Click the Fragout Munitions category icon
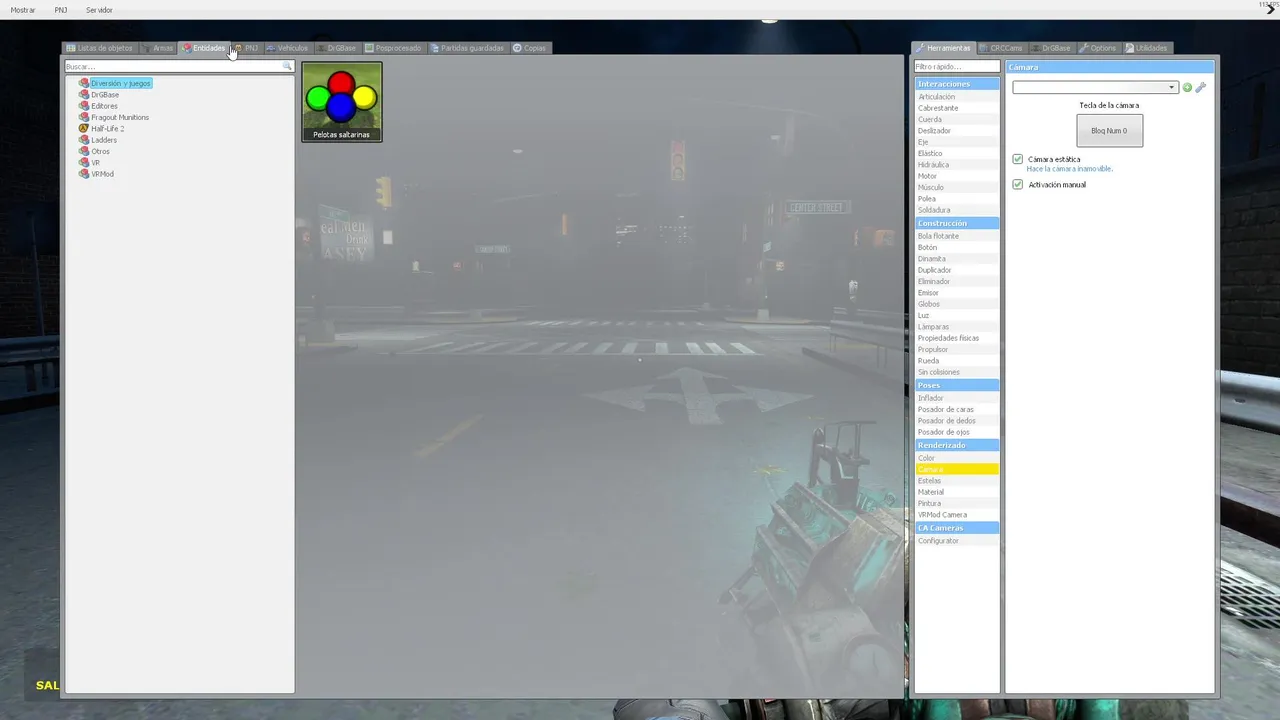 point(84,117)
